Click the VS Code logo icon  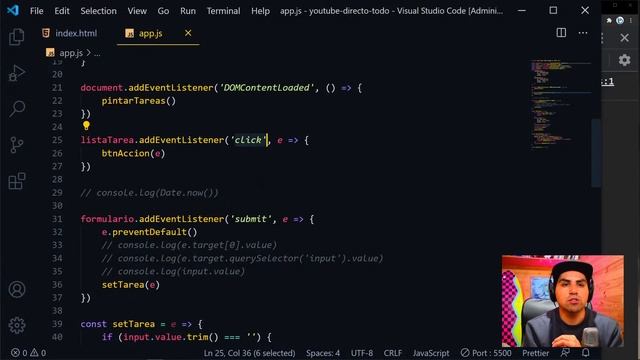click(13, 10)
